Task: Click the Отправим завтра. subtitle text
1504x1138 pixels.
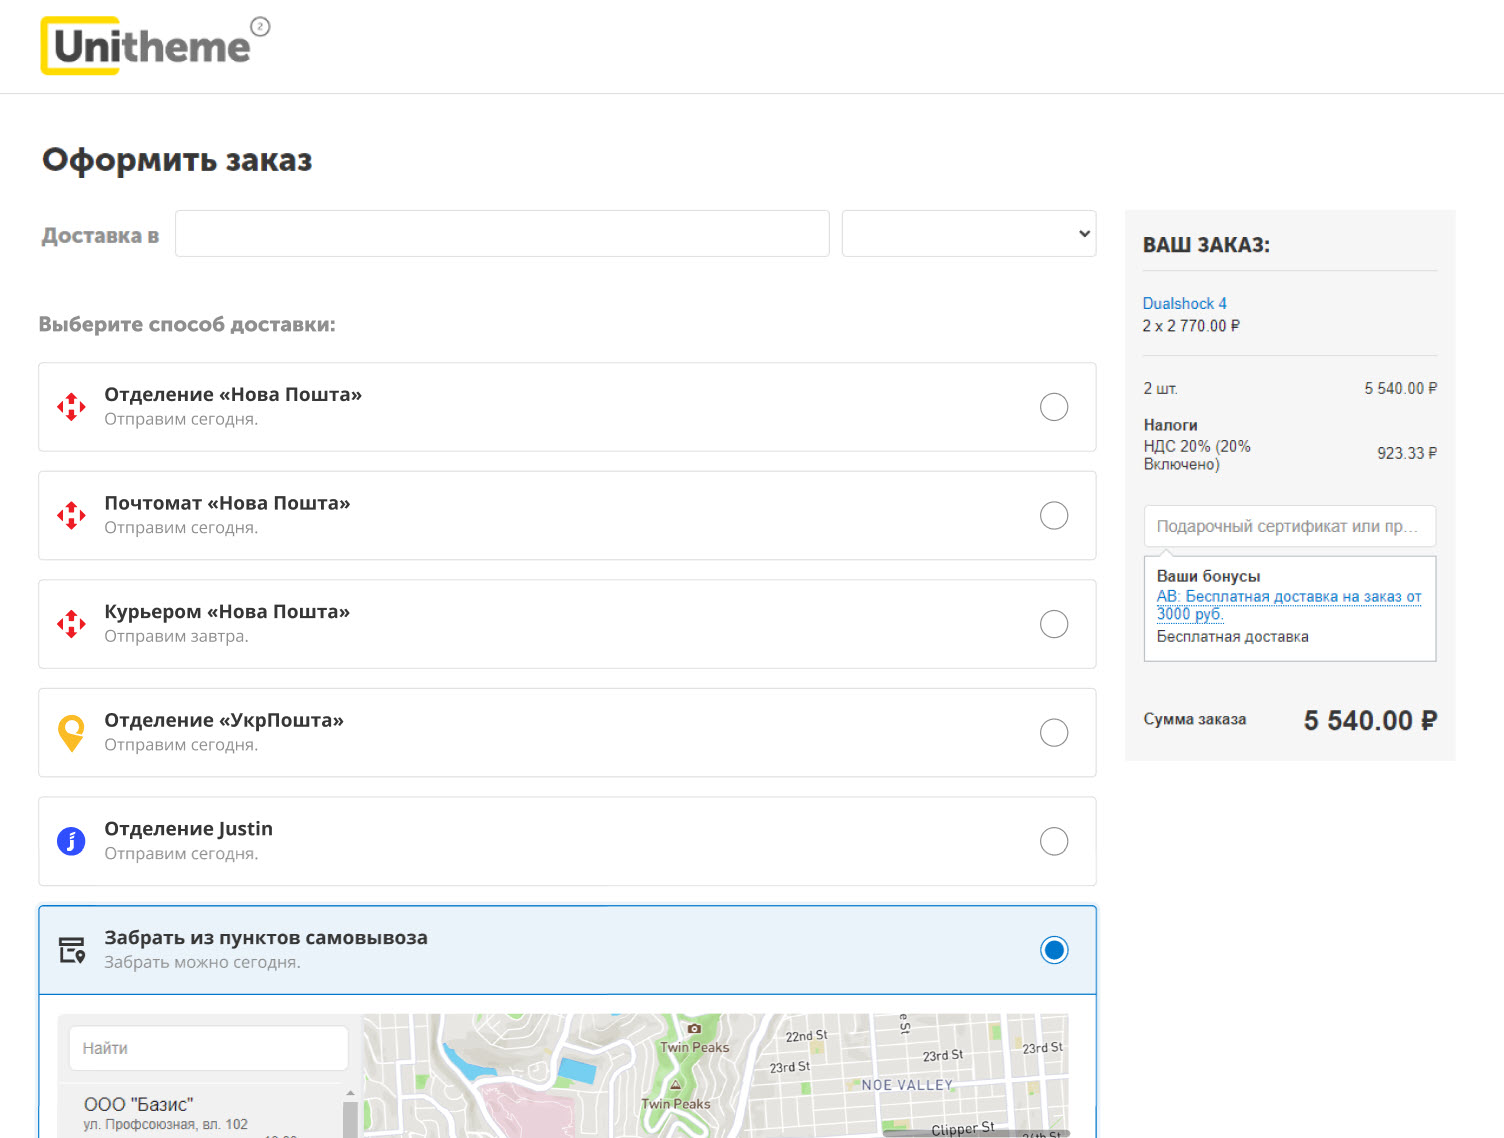Action: 176,636
